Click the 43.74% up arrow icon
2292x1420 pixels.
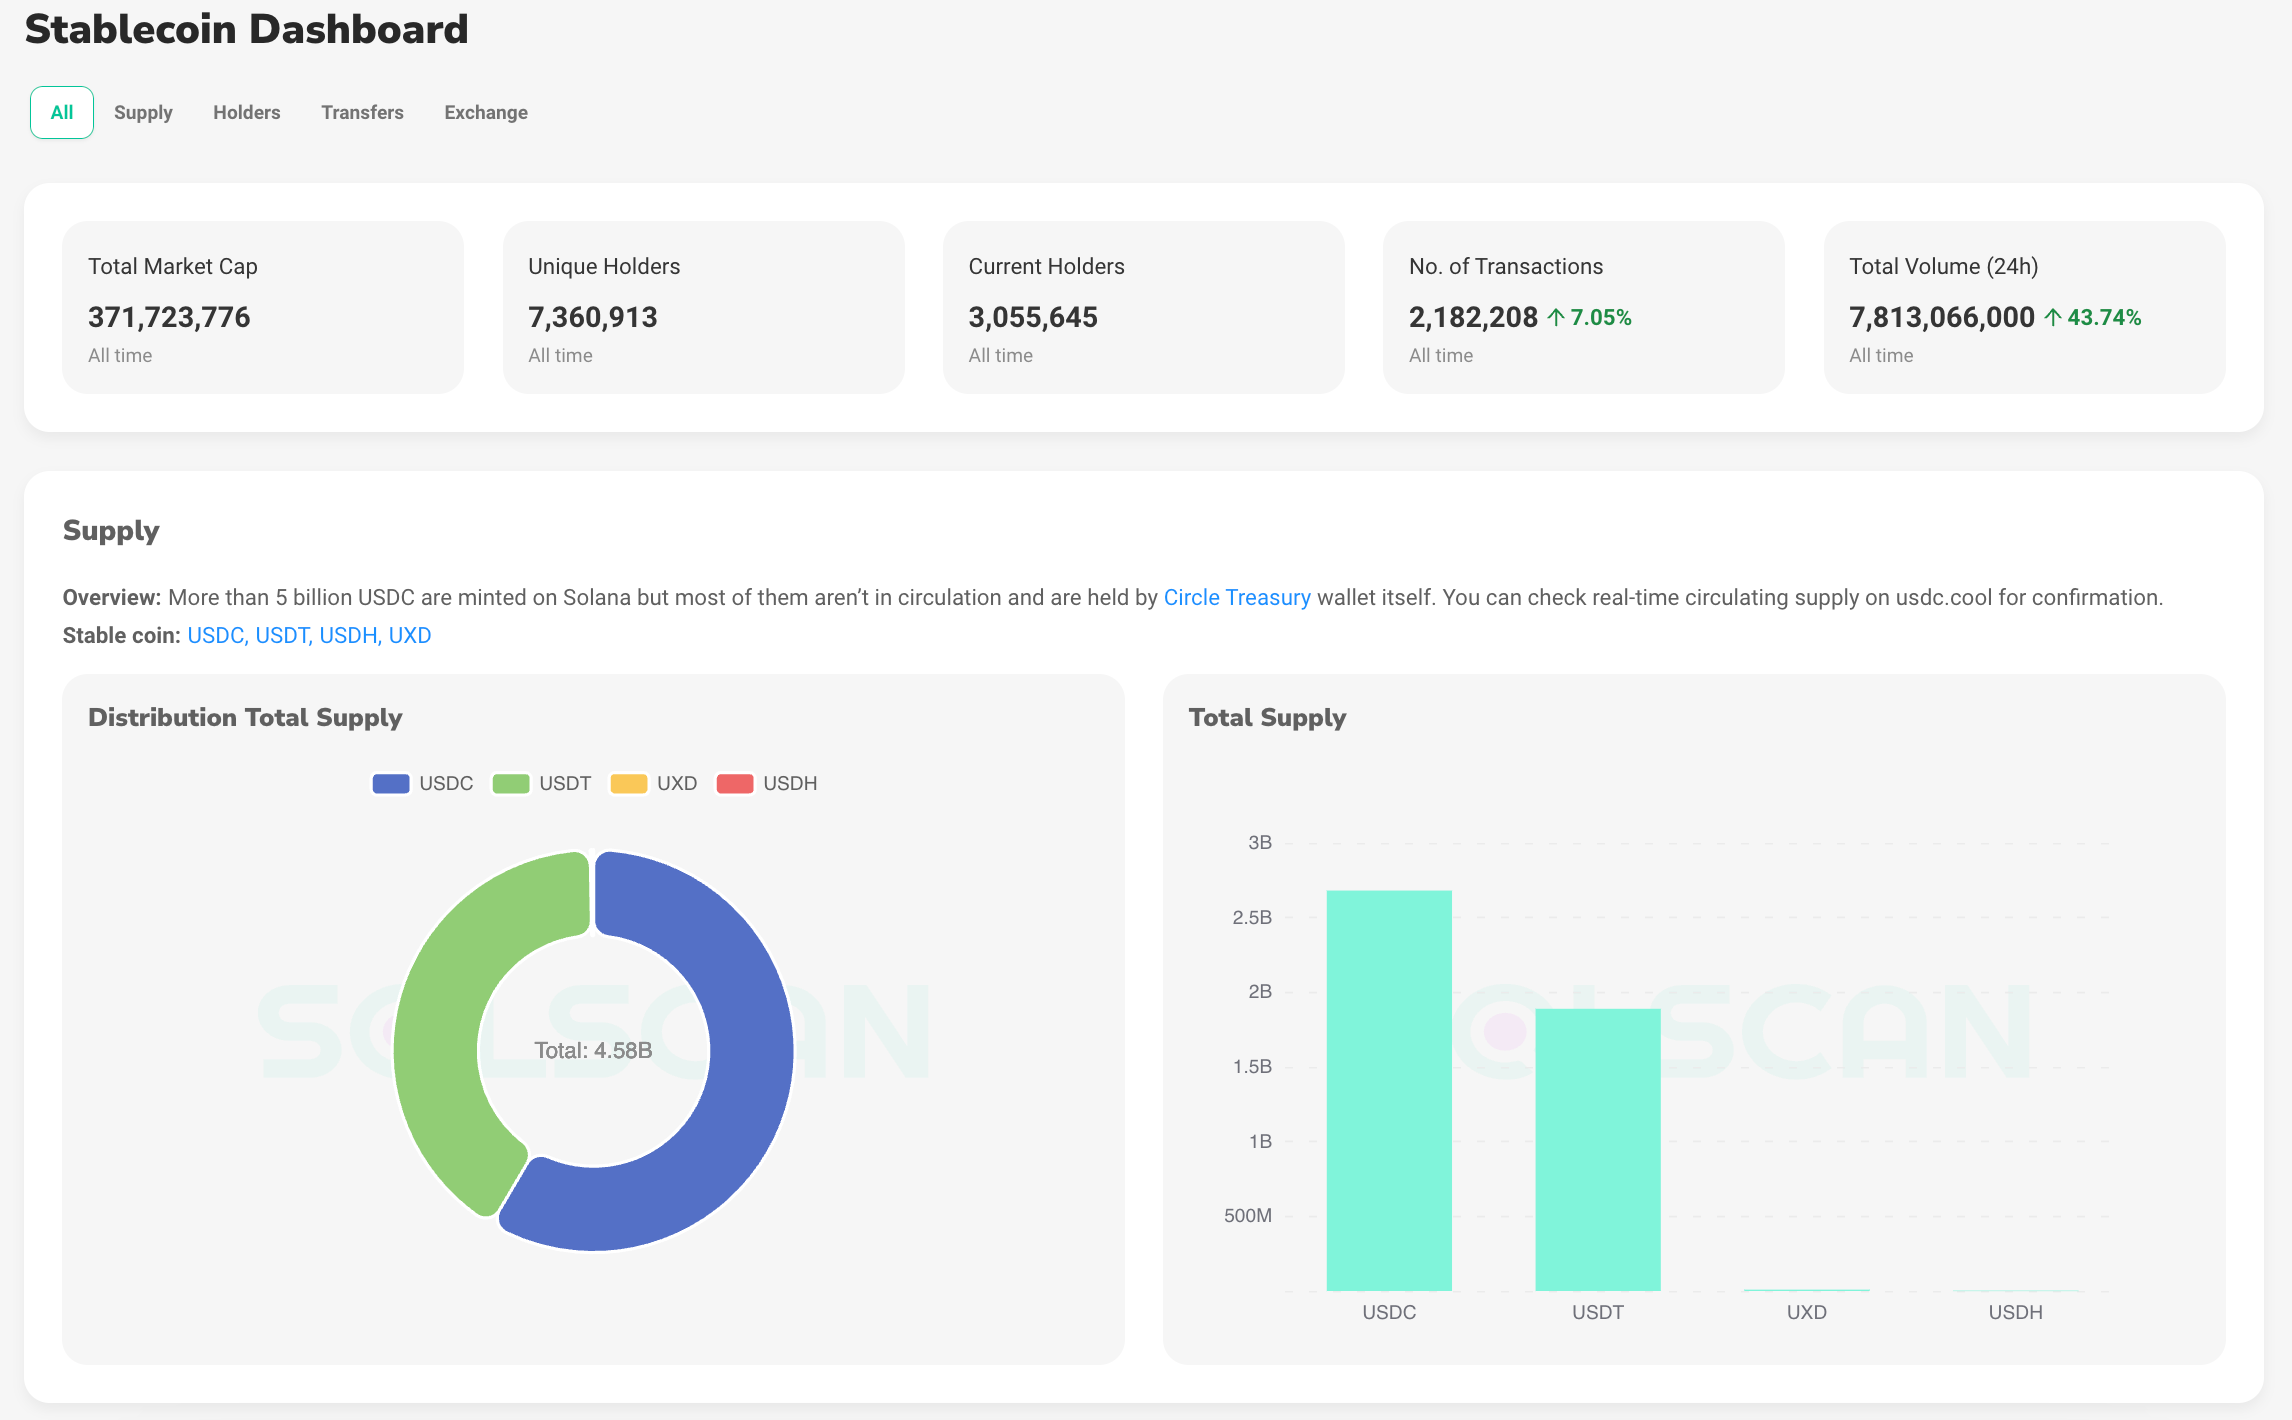point(2053,317)
